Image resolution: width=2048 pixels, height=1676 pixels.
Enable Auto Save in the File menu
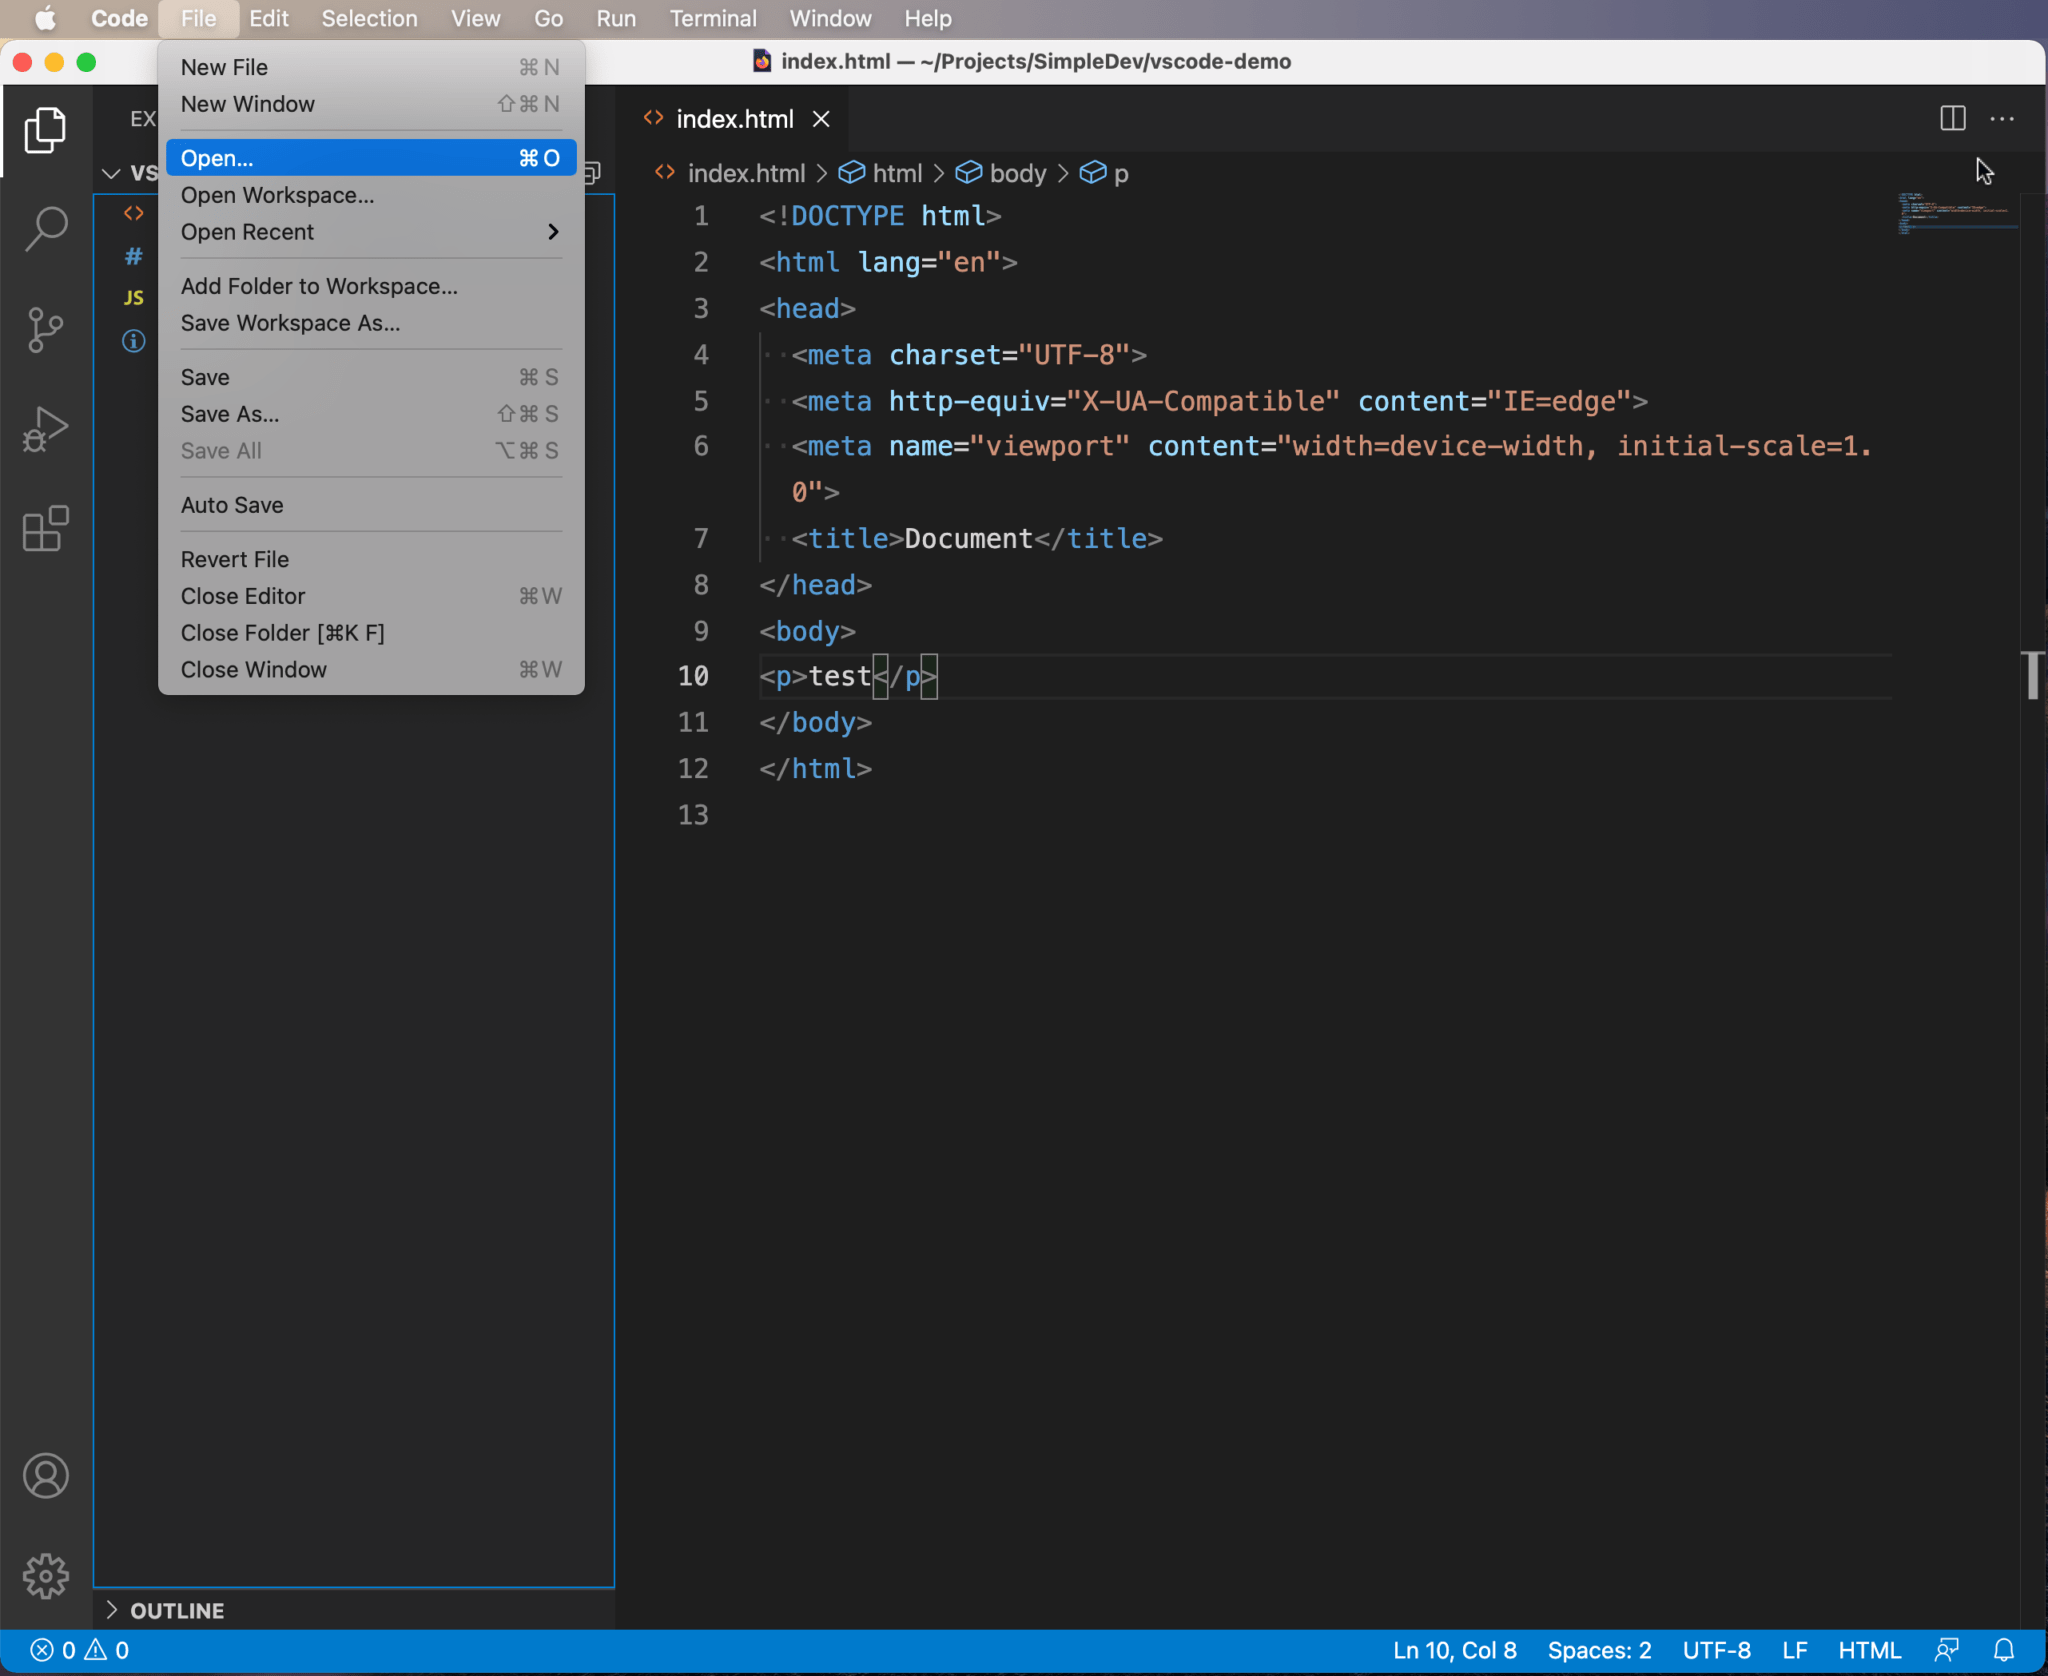[x=232, y=505]
